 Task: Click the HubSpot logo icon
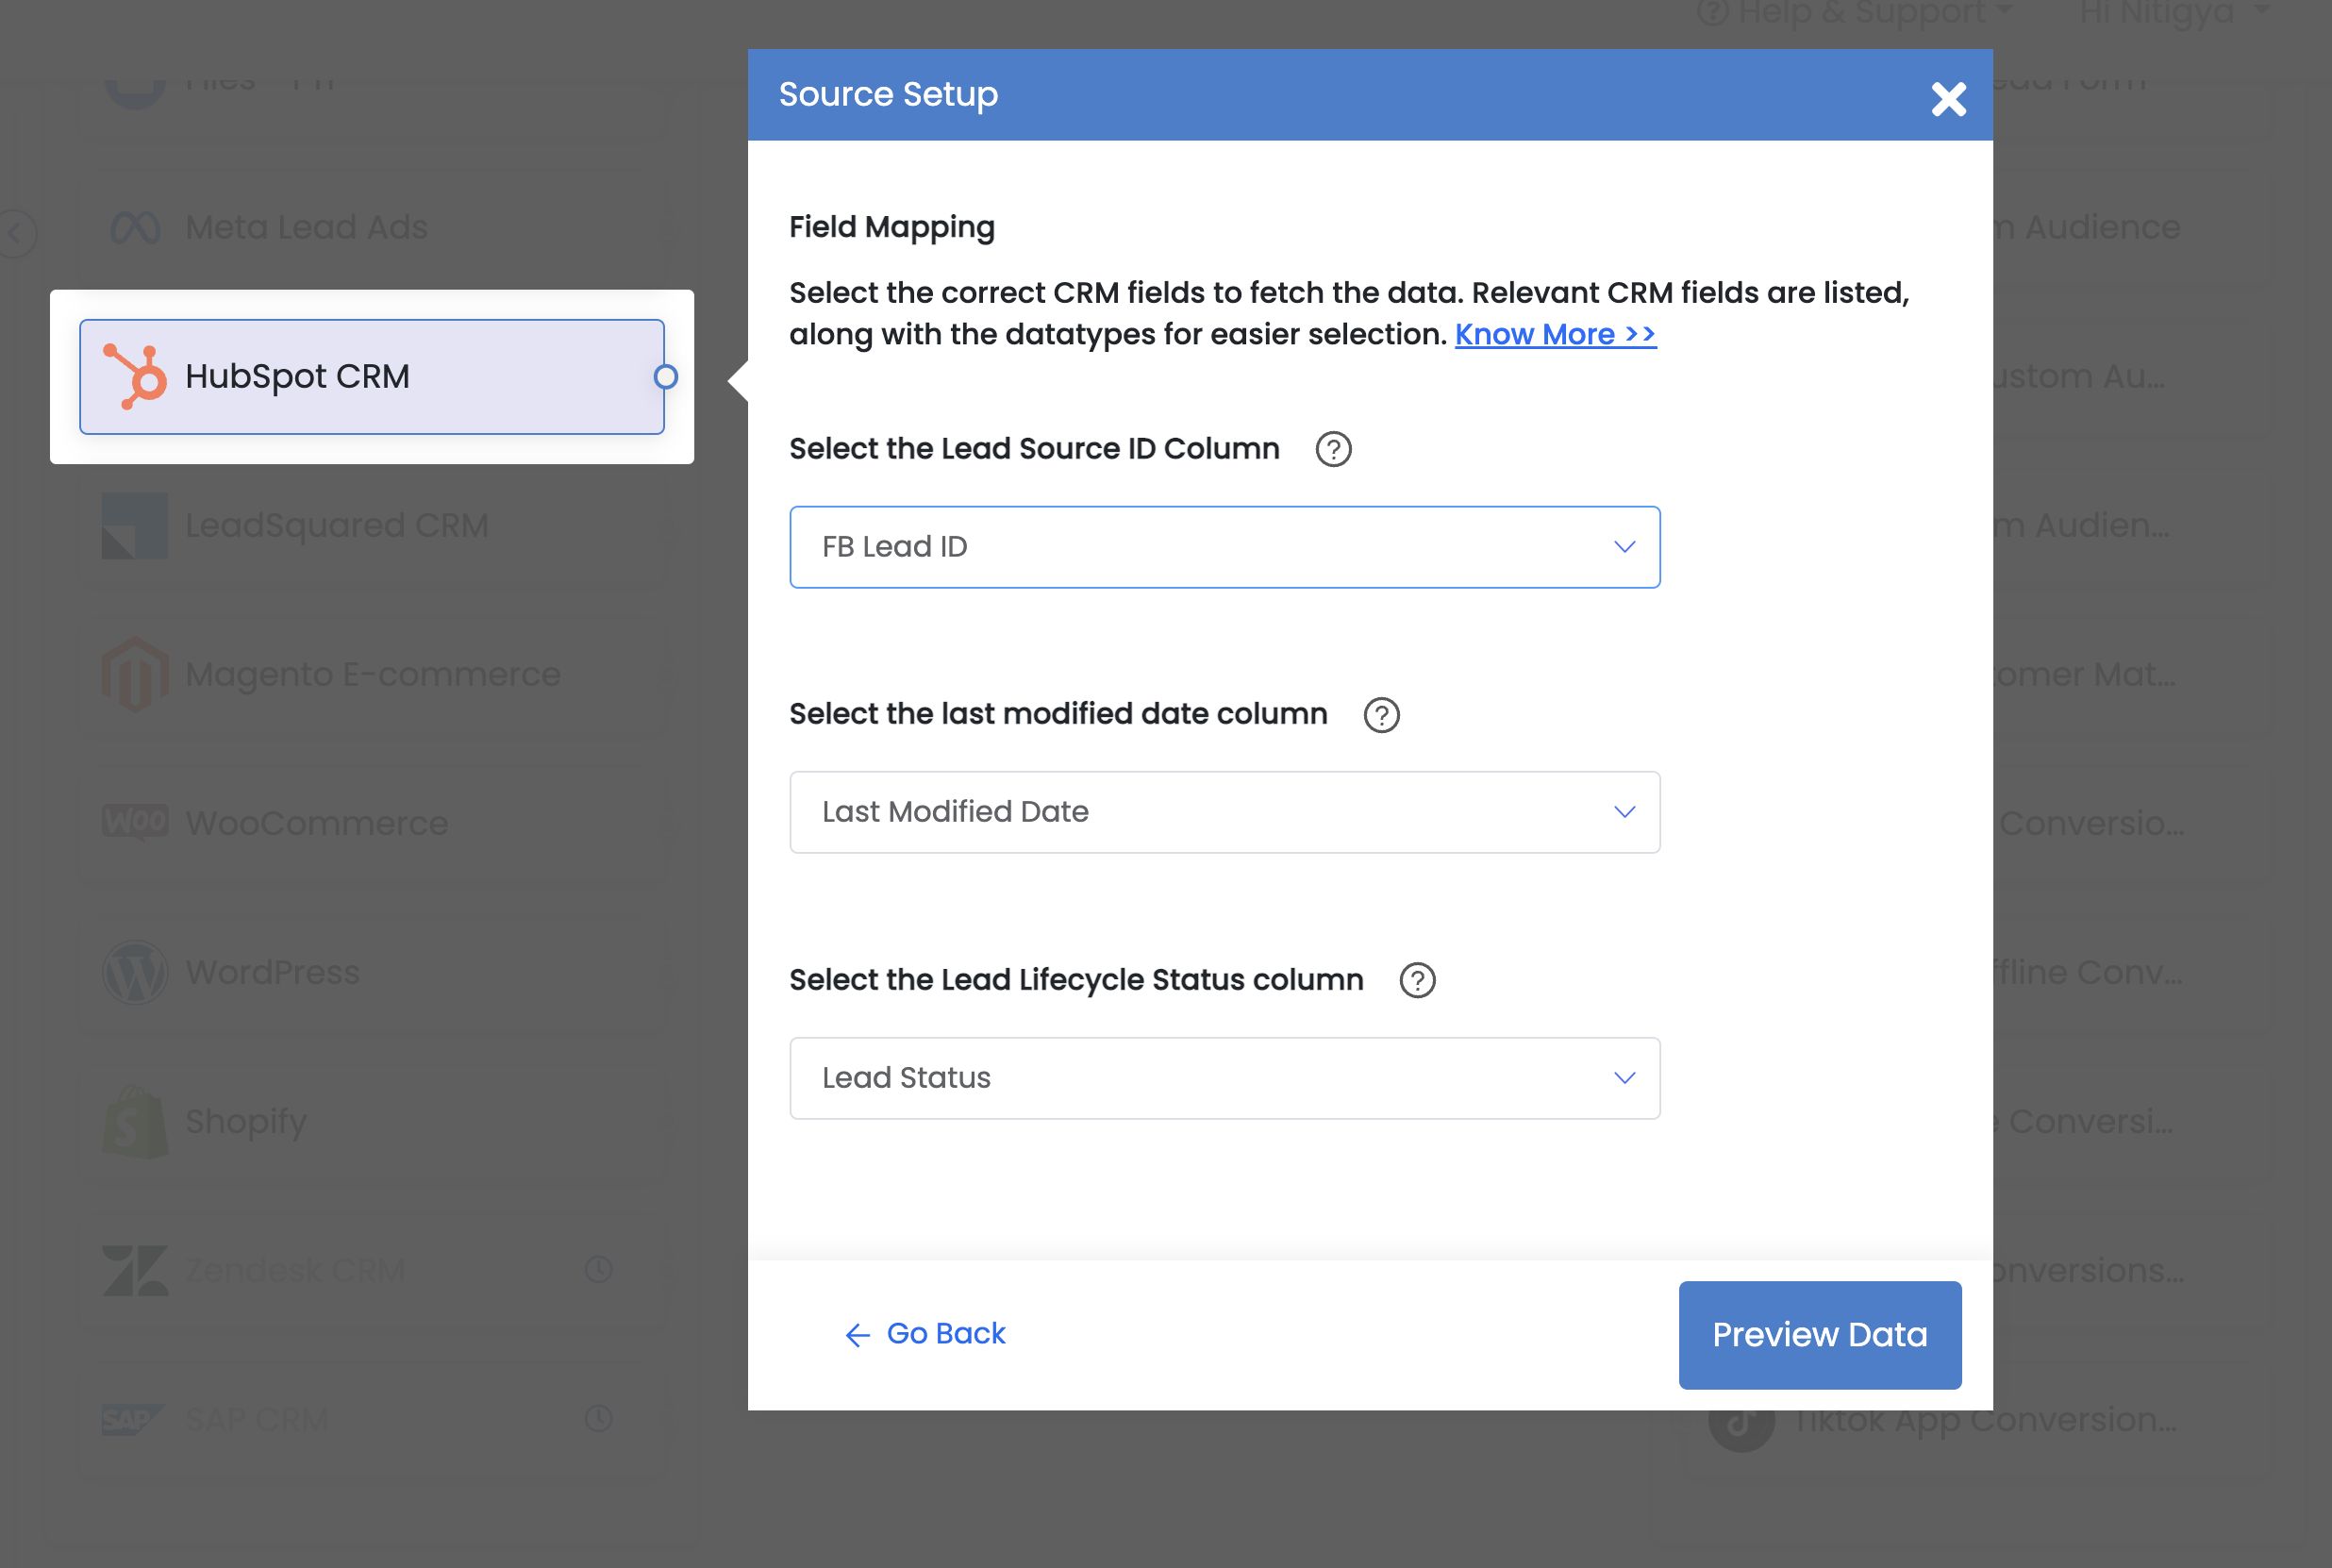coord(135,376)
